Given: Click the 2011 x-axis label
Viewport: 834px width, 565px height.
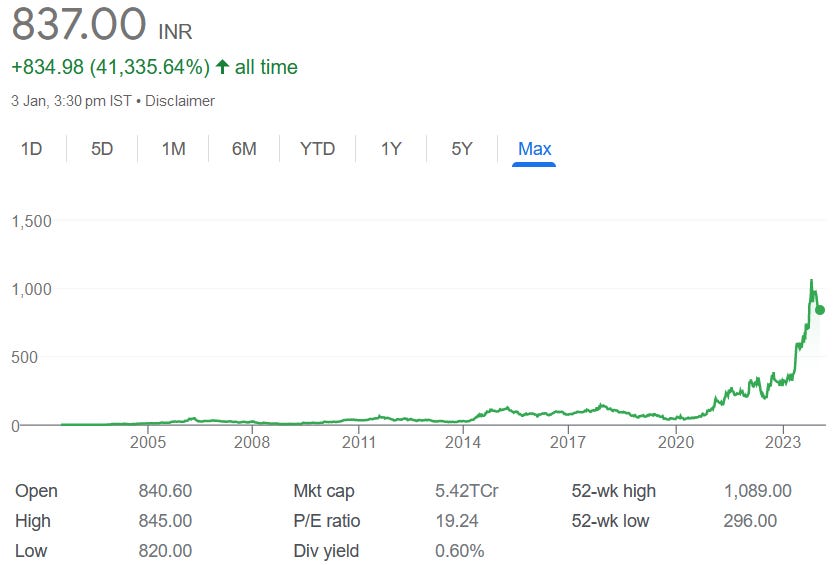Looking at the screenshot, I should pyautogui.click(x=358, y=442).
